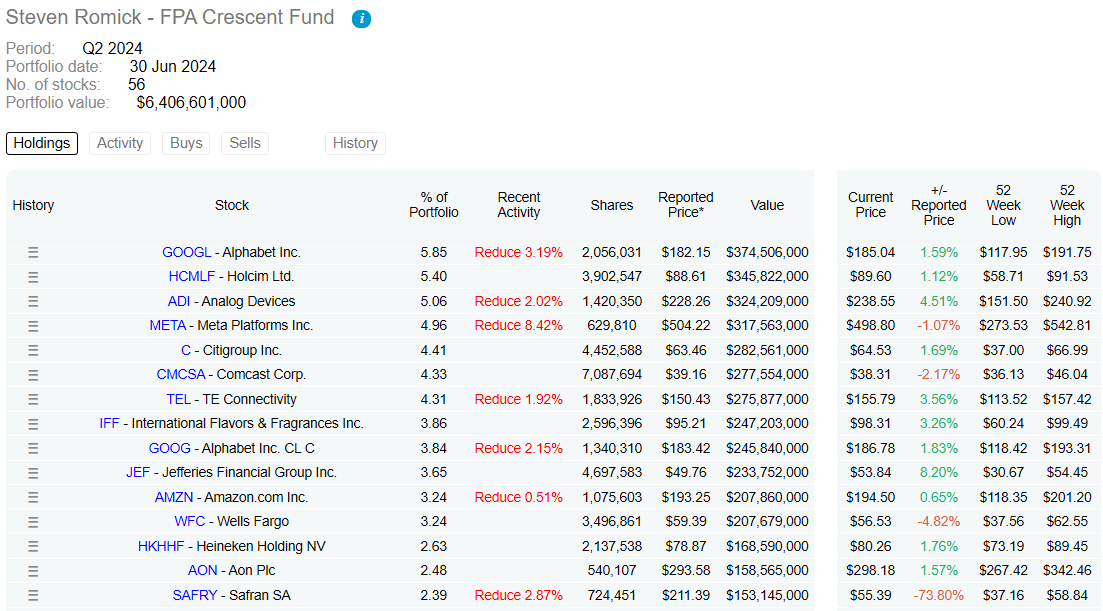Click the 52 Week High column header

click(x=1067, y=205)
